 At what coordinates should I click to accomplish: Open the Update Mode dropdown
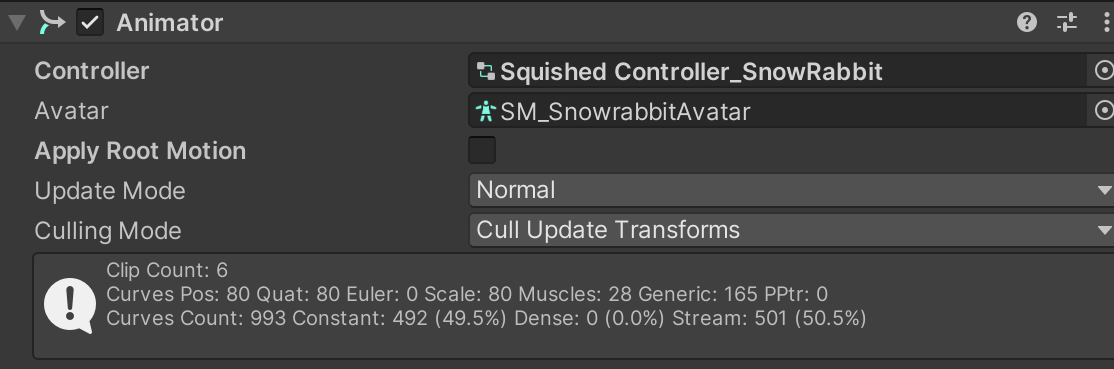[x=791, y=191]
